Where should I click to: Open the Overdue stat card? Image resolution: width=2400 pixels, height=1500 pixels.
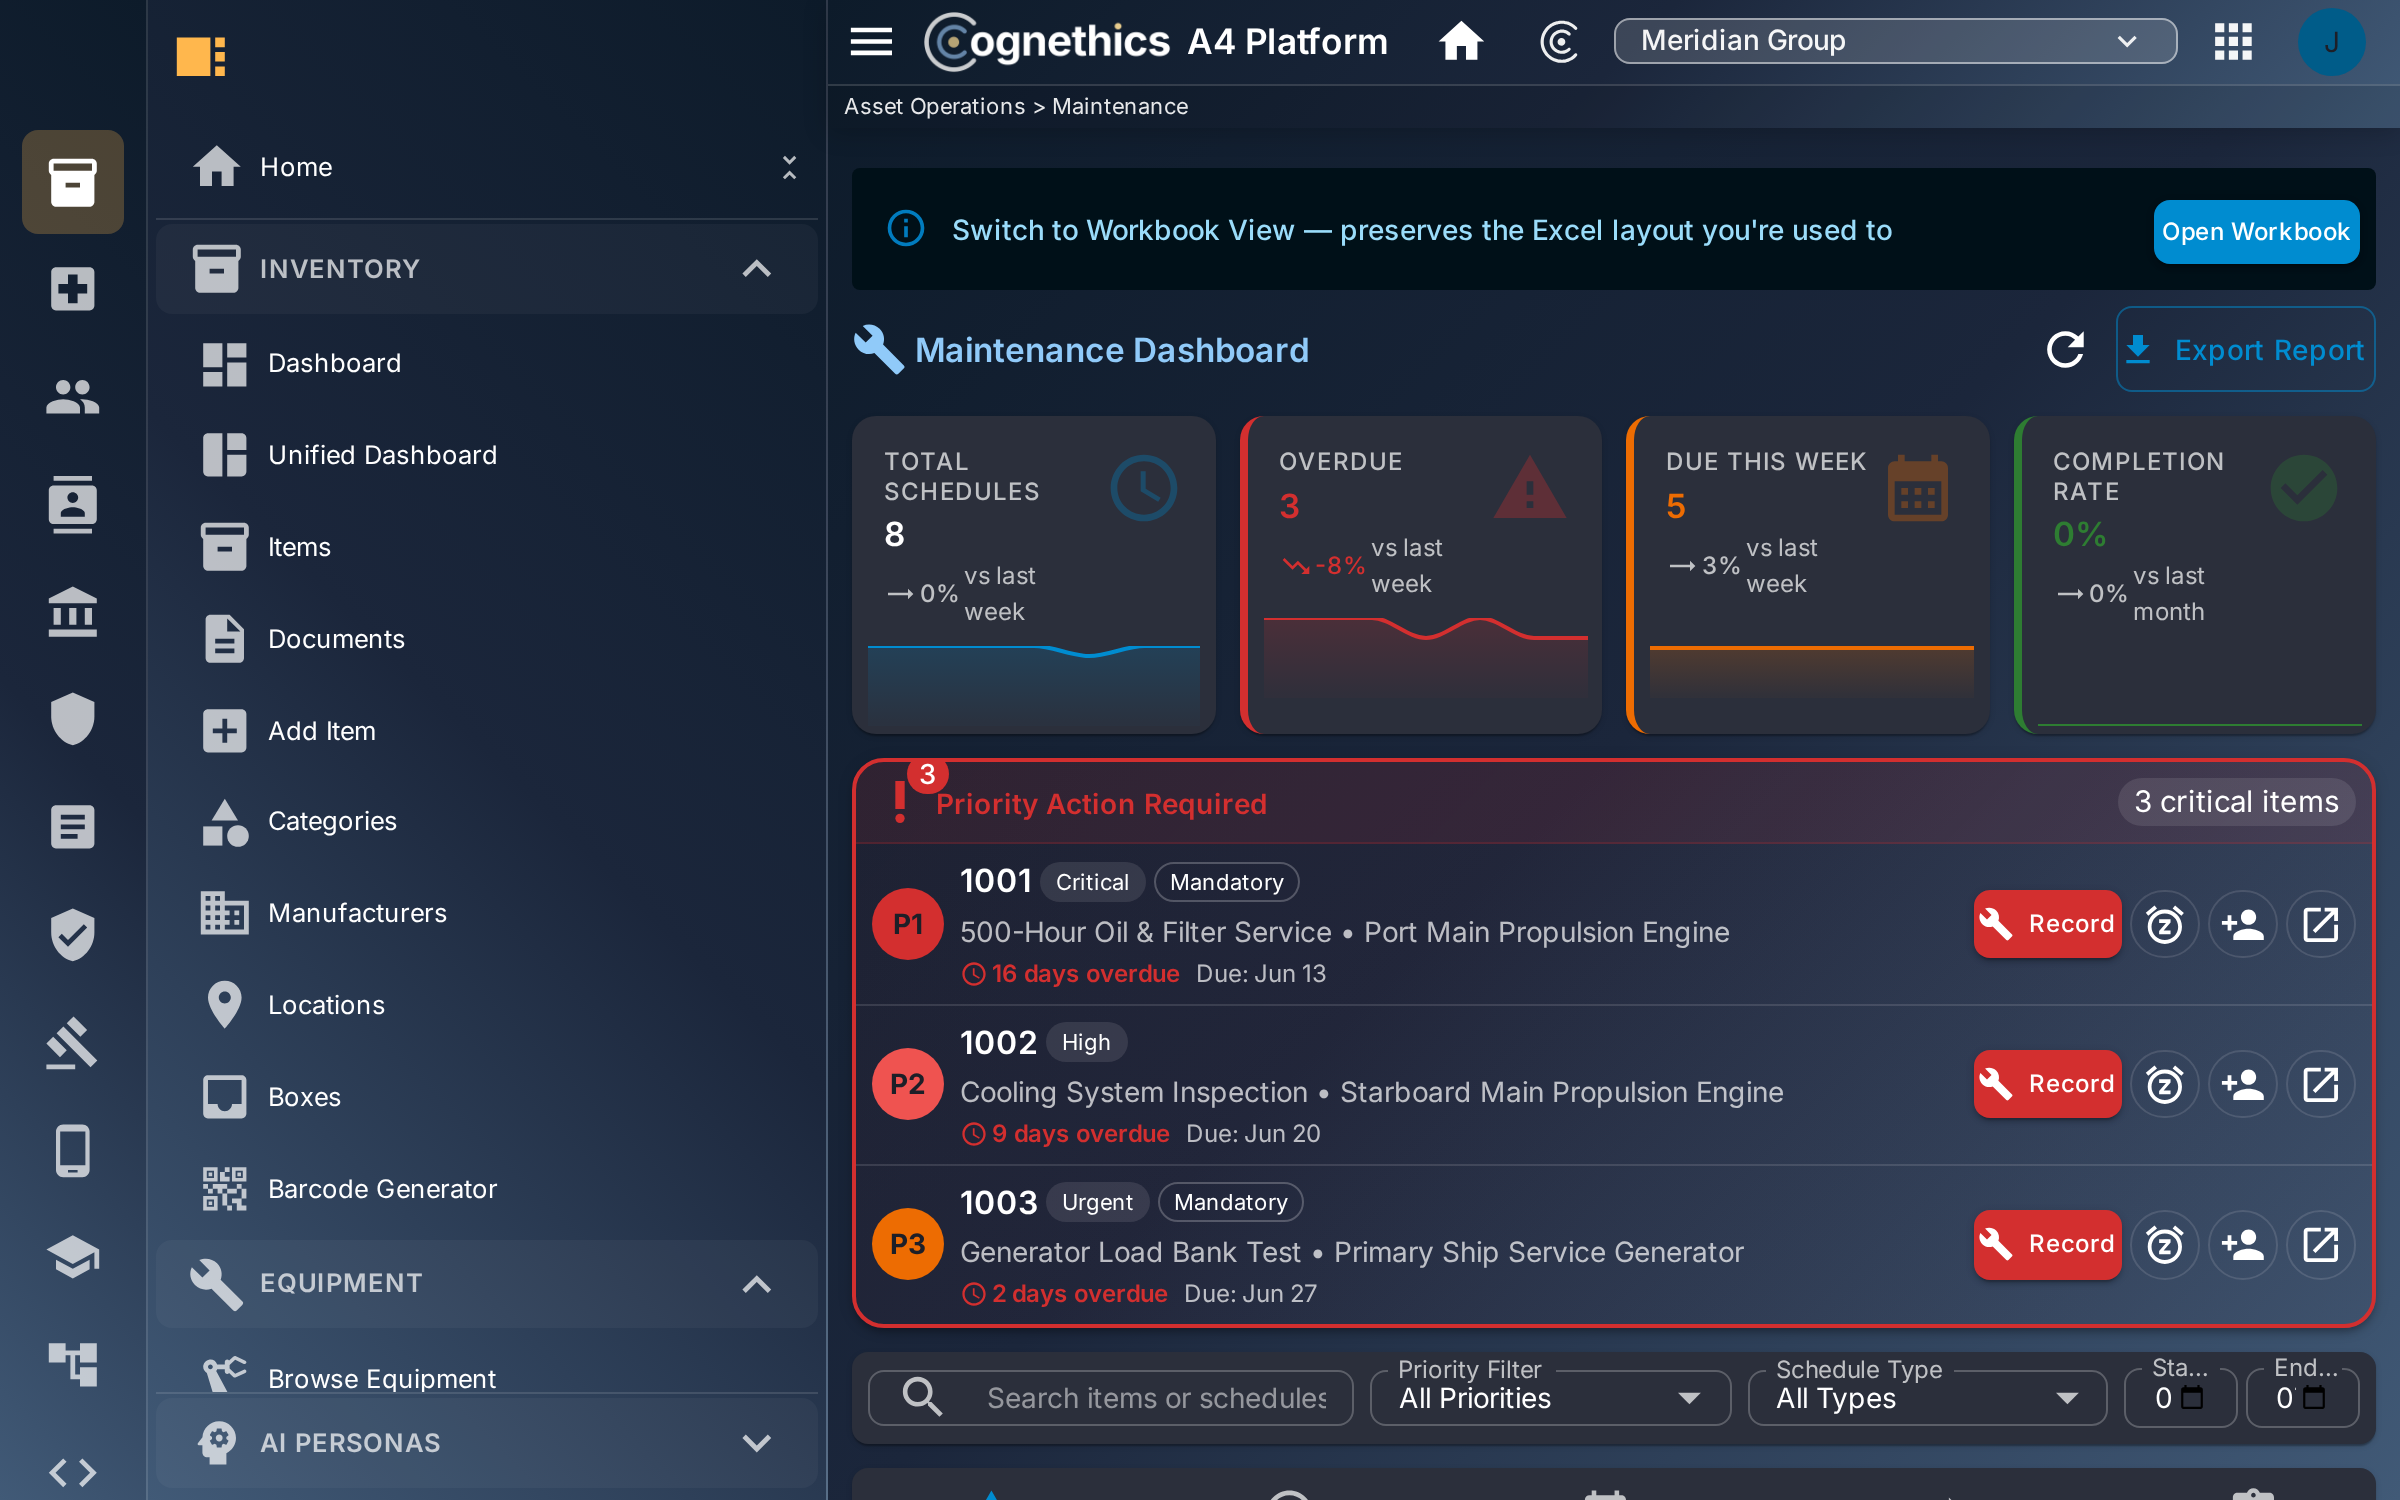click(x=1421, y=575)
